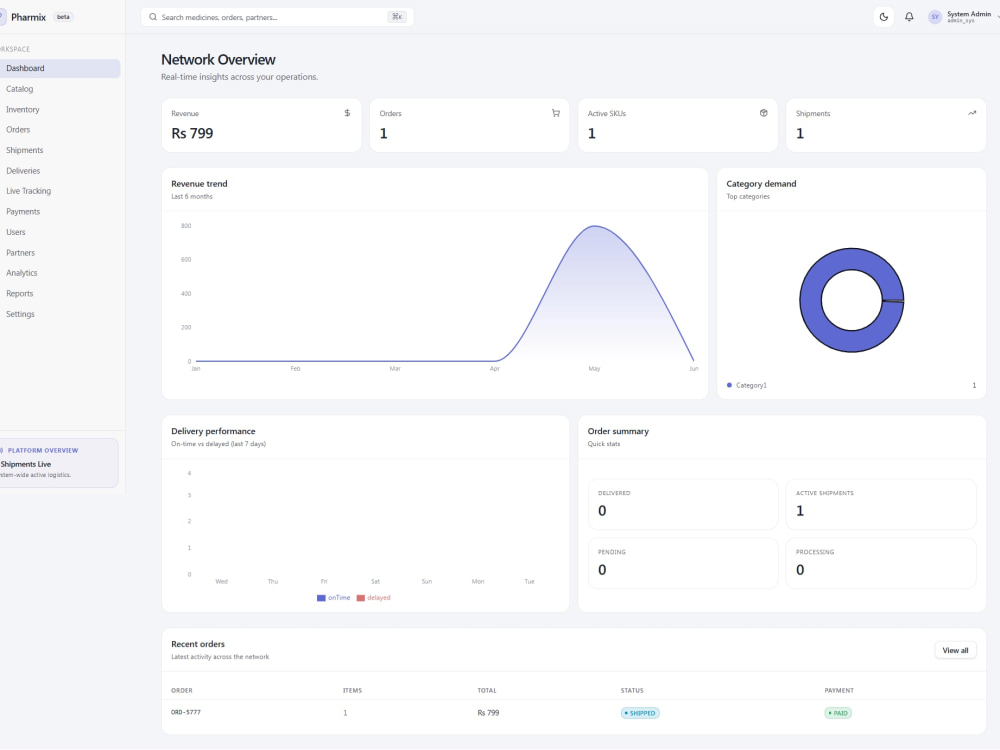
Task: Open Inventory from the sidebar
Action: [x=59, y=110]
